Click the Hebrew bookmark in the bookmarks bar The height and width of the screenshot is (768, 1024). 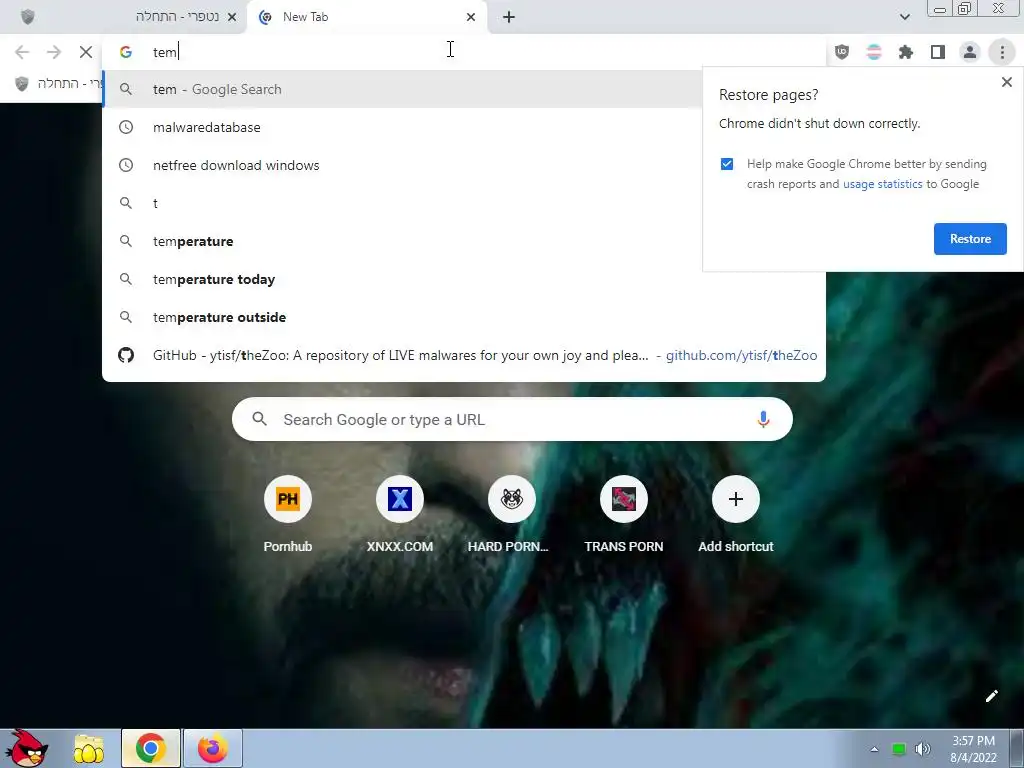pyautogui.click(x=59, y=84)
